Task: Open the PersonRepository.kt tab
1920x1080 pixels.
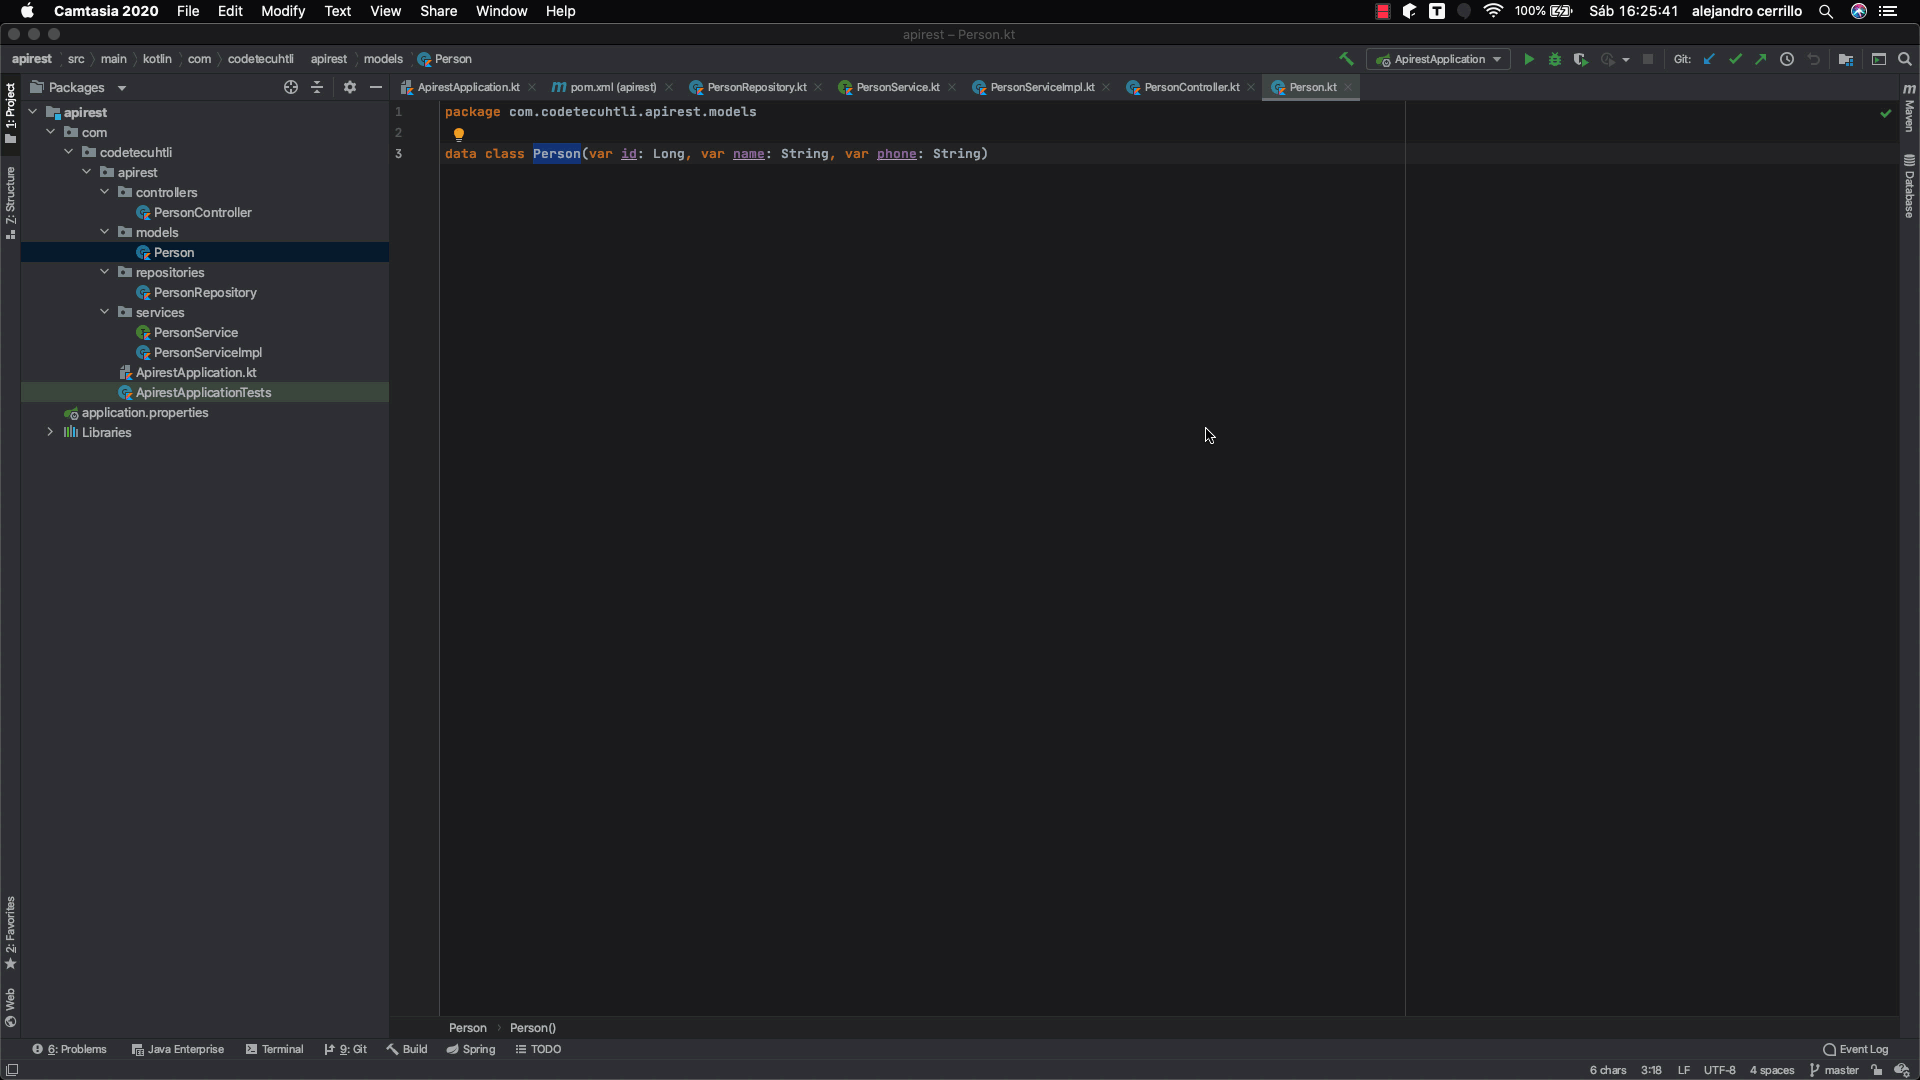Action: [x=757, y=87]
